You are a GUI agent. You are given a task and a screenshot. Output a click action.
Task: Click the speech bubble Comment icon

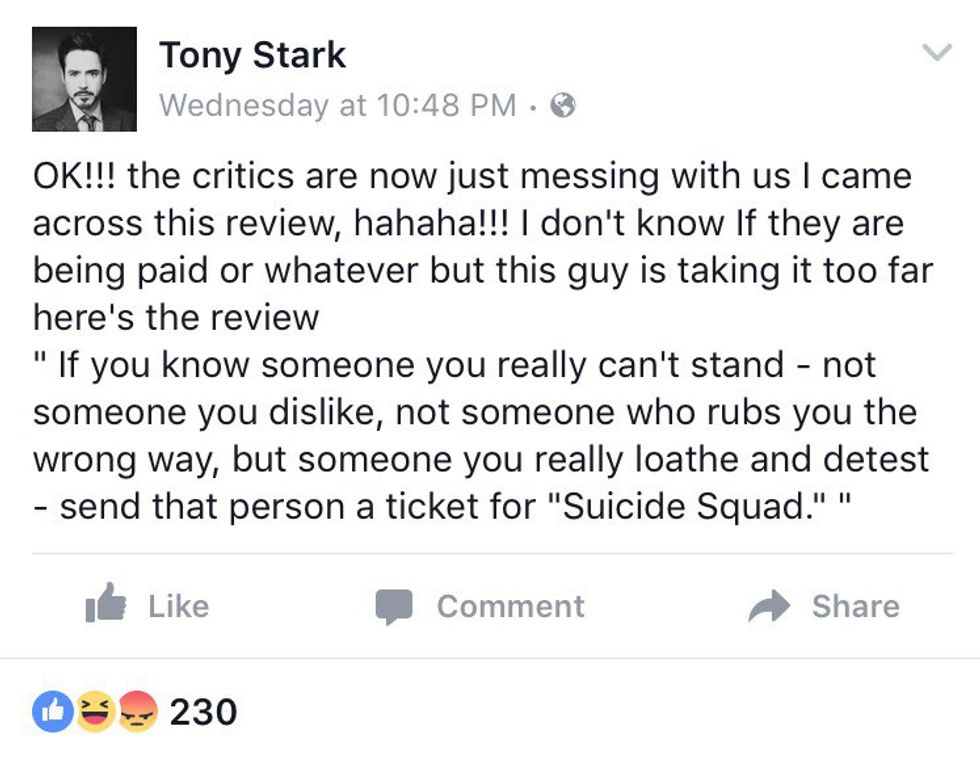click(394, 606)
